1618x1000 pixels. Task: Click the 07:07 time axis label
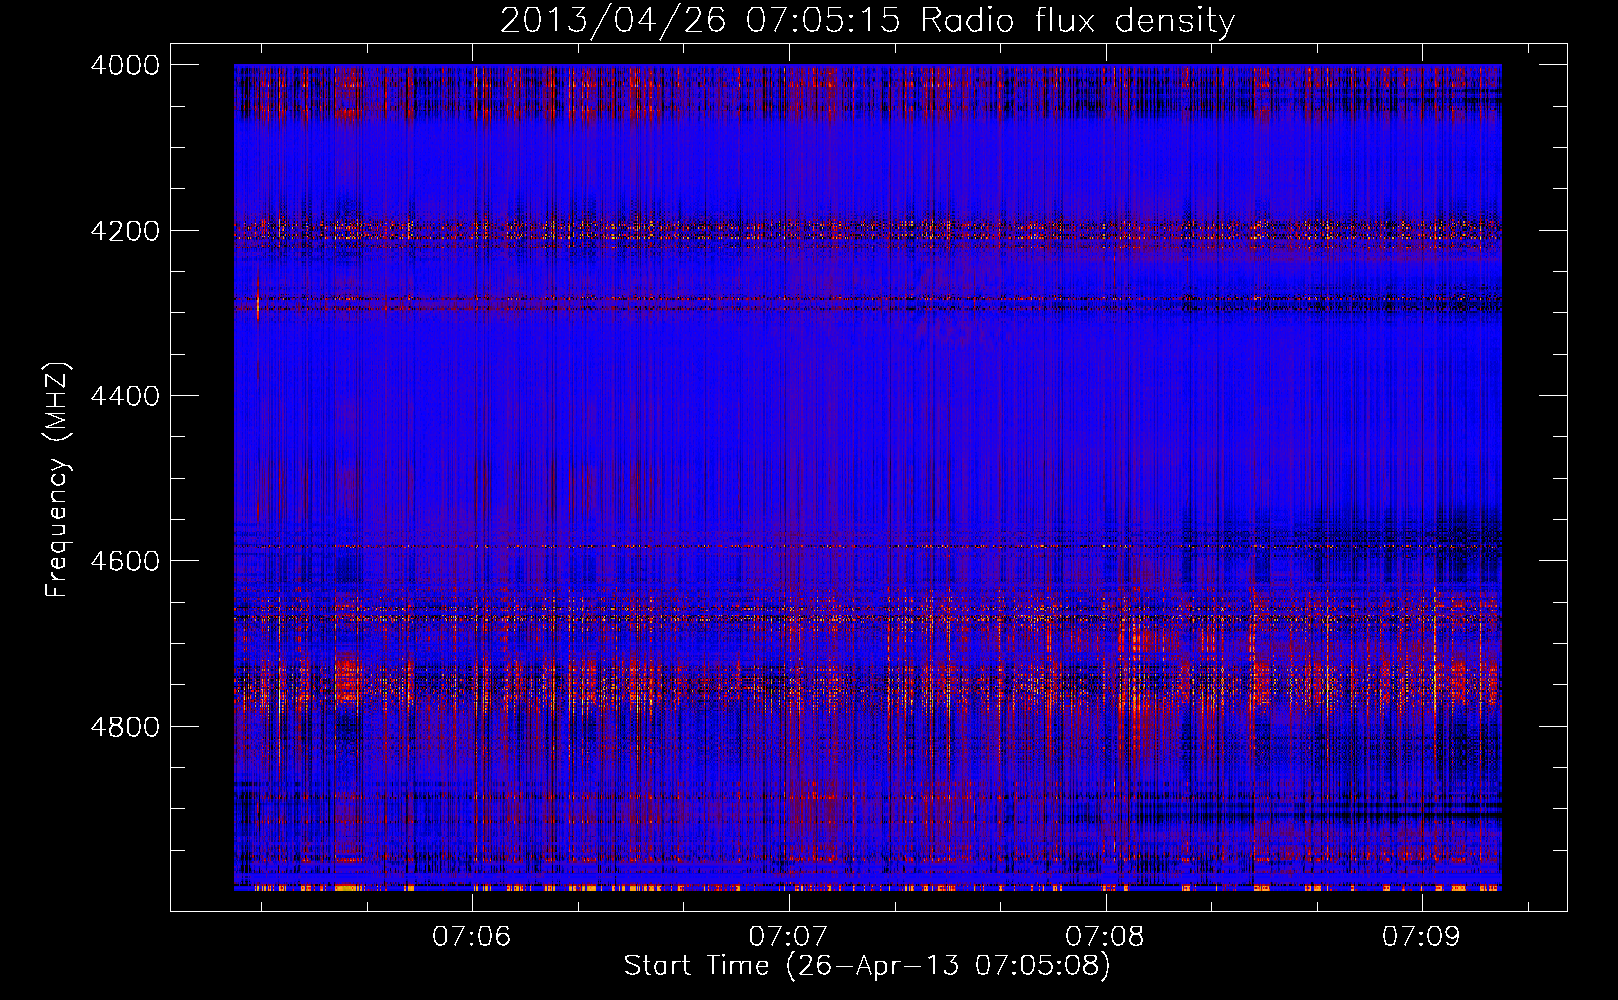[788, 936]
